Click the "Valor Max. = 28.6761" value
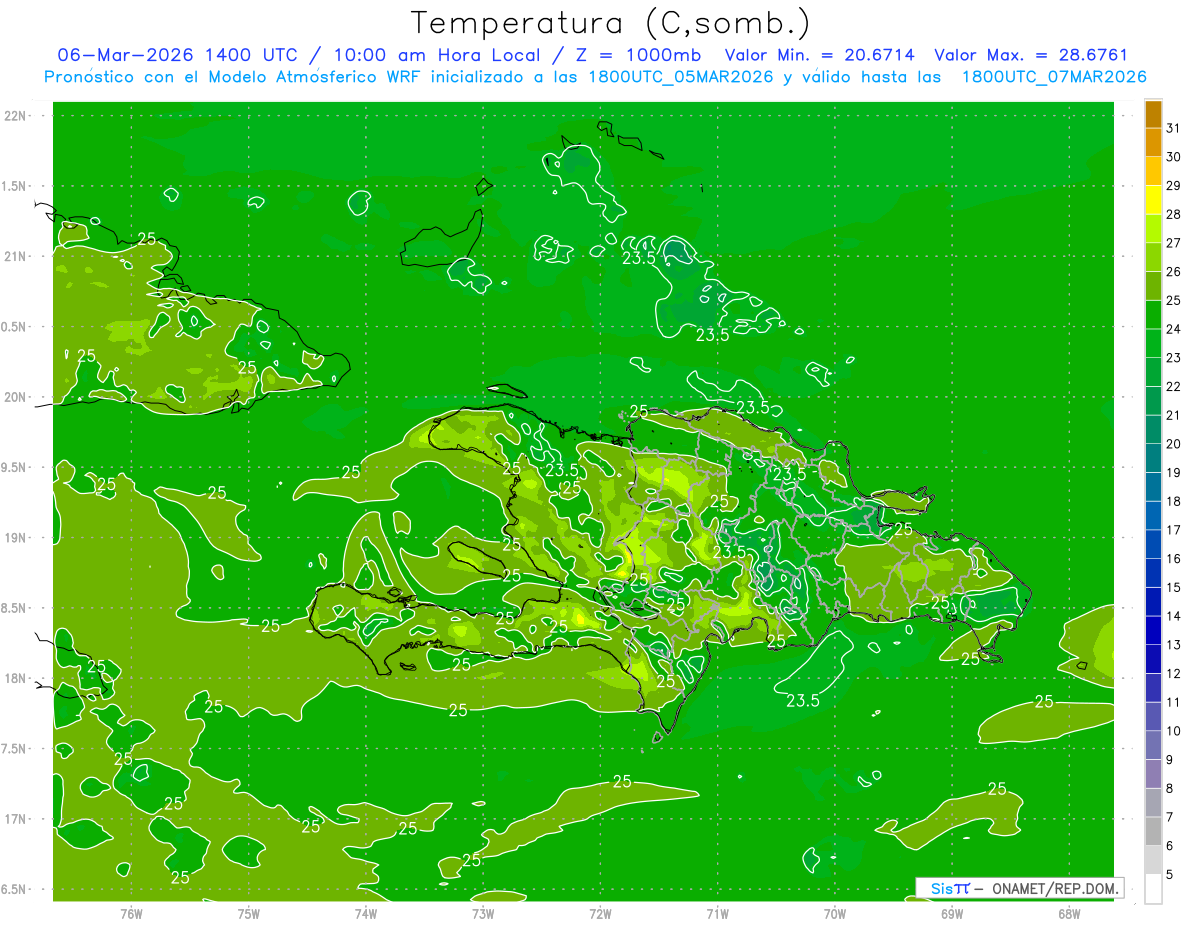1200x927 pixels. point(1031,55)
